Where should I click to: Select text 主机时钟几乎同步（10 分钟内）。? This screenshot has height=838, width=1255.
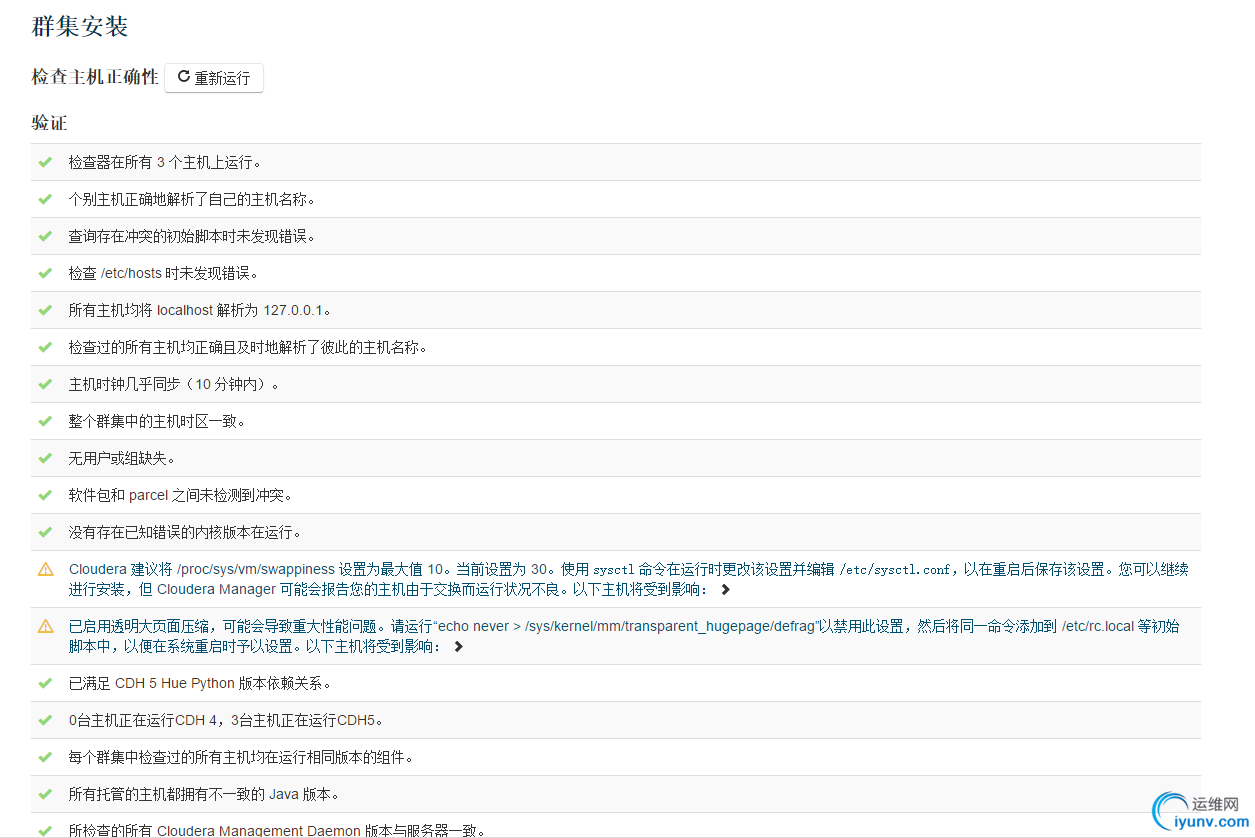[x=174, y=384]
